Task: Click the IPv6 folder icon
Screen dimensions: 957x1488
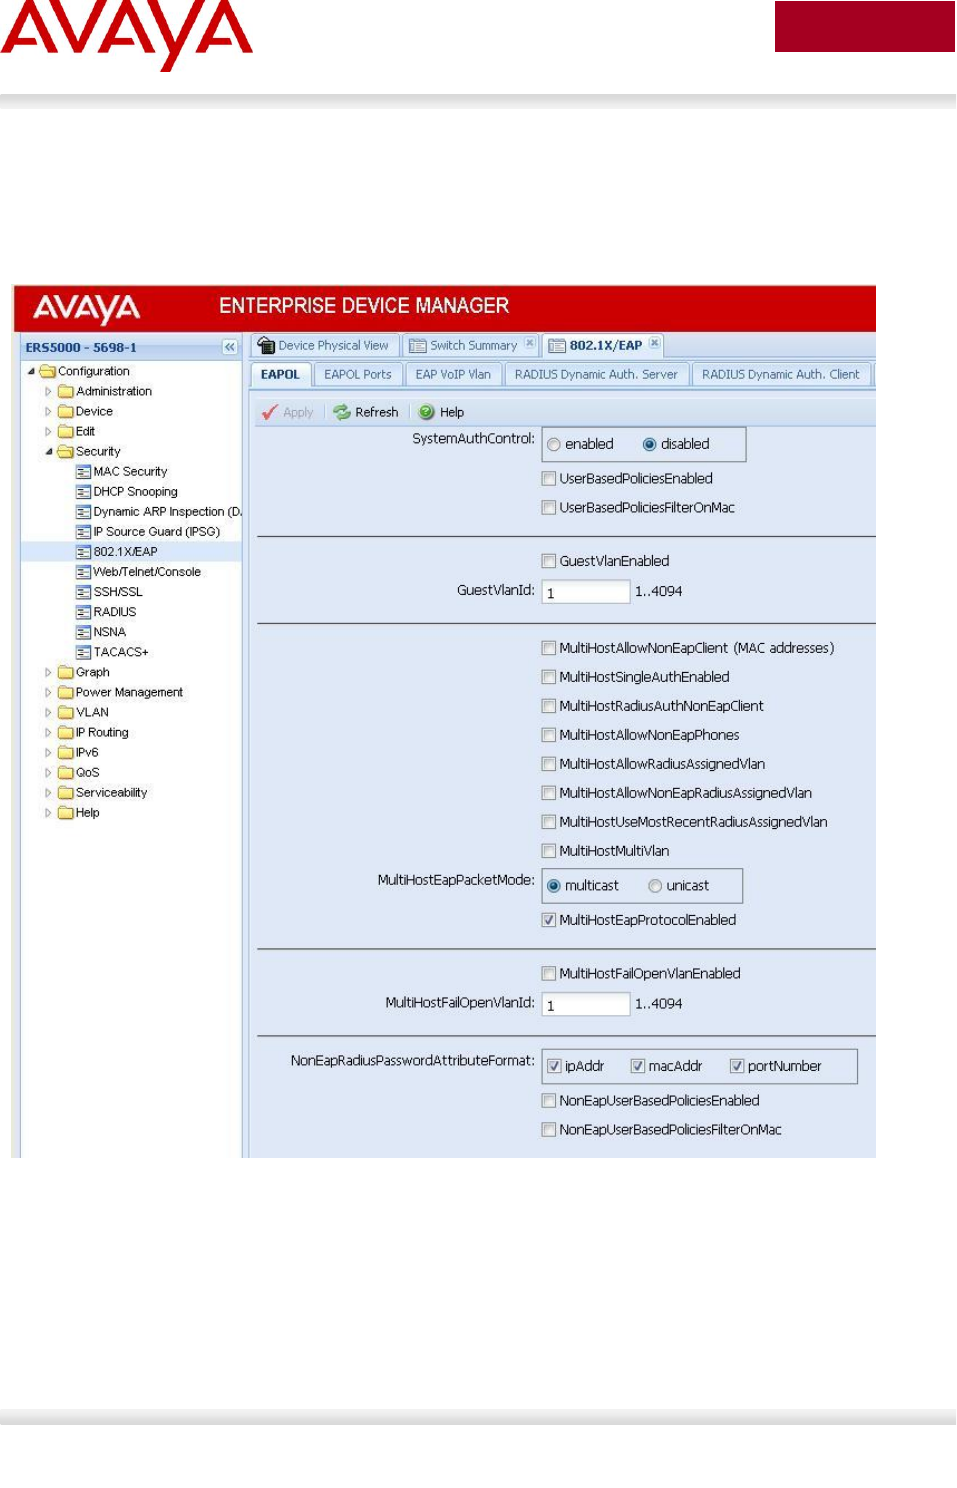Action: [x=66, y=752]
